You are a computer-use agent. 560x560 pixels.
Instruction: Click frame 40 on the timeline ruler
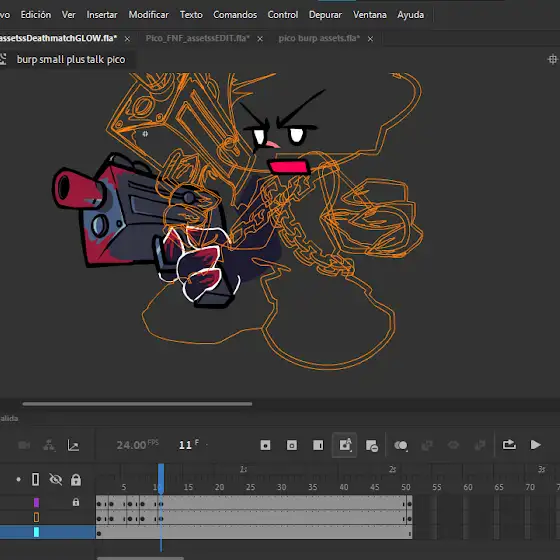pyautogui.click(x=344, y=487)
